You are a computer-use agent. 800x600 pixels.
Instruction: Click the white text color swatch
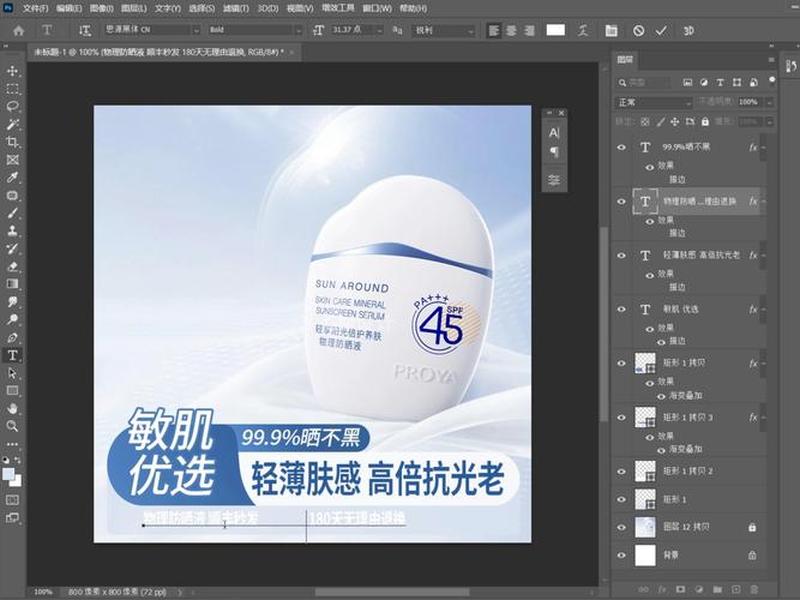(x=556, y=30)
